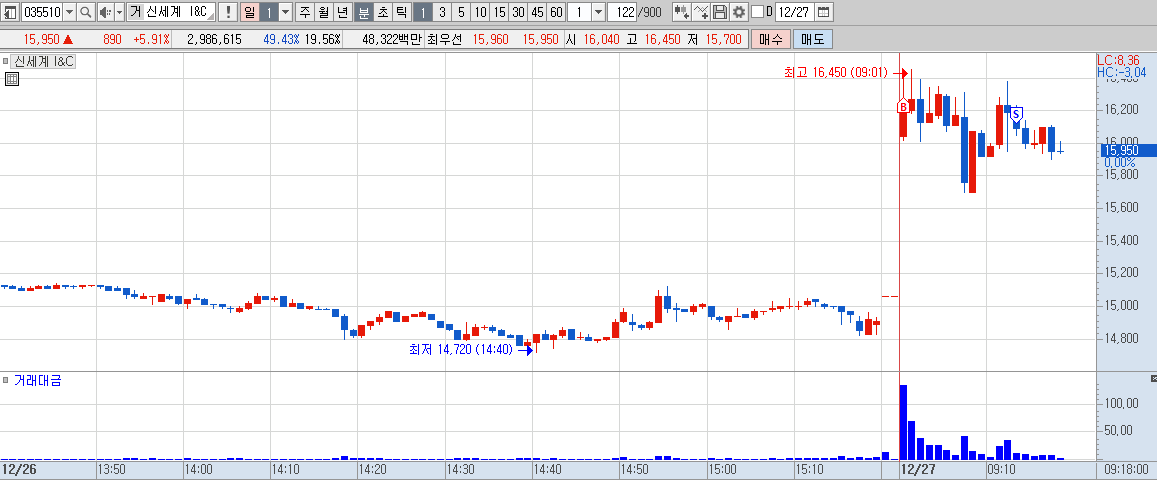The height and width of the screenshot is (480, 1157).
Task: Click the 매수 buy button
Action: 770,39
